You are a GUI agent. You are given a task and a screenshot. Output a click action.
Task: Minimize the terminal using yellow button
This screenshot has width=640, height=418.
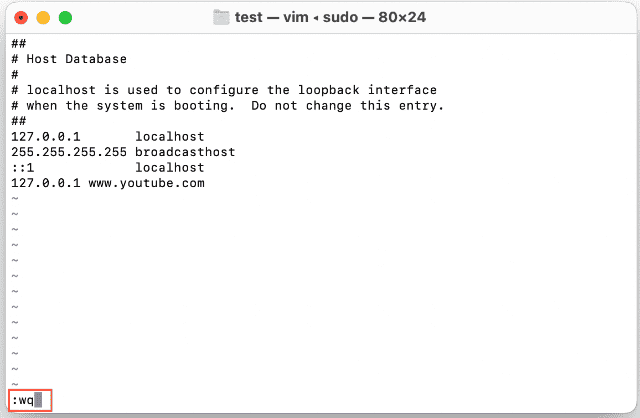point(43,18)
